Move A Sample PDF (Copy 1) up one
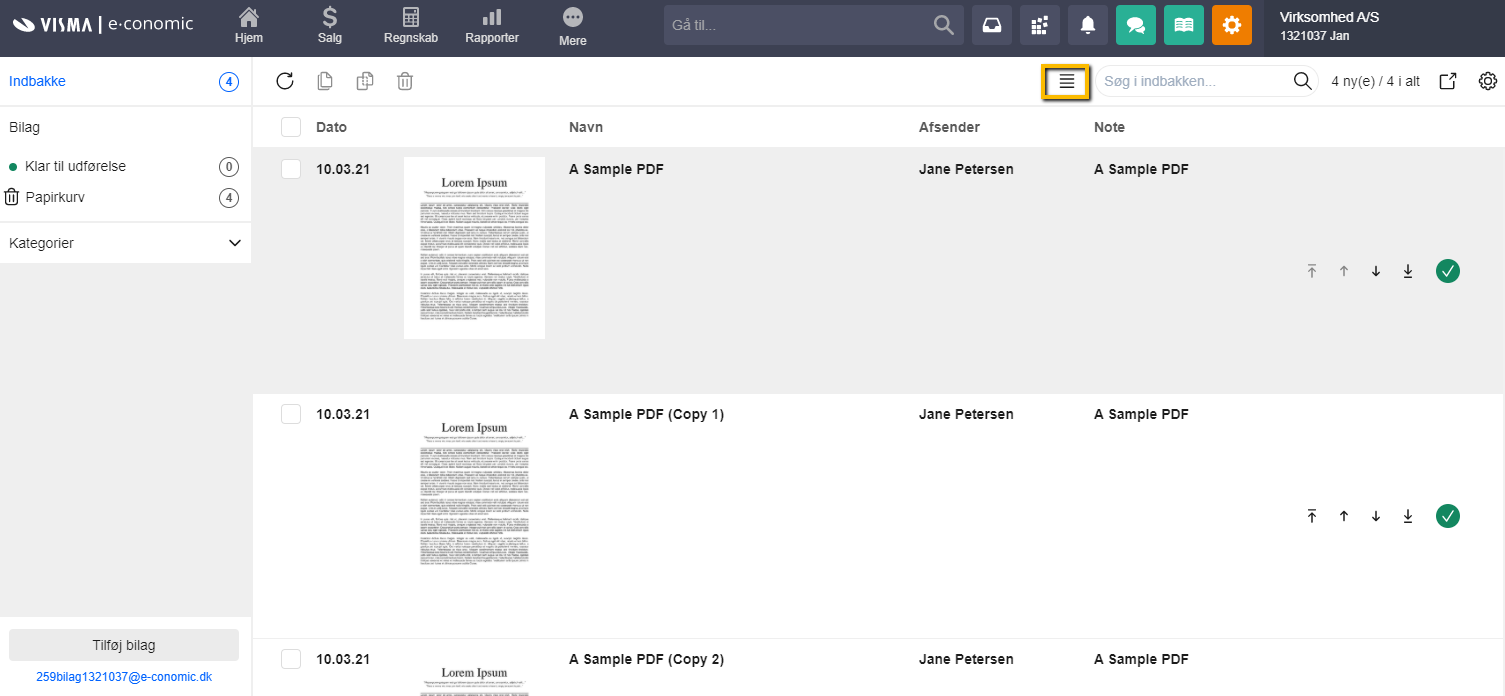The height and width of the screenshot is (696, 1505). [x=1344, y=516]
